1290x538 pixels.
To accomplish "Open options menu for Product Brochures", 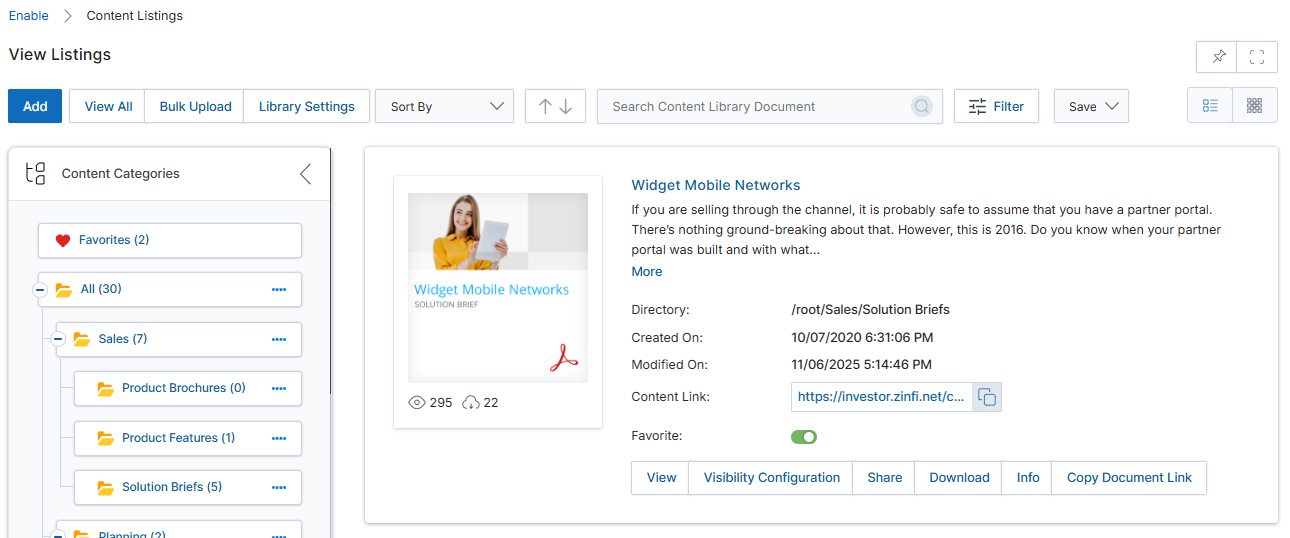I will click(279, 388).
